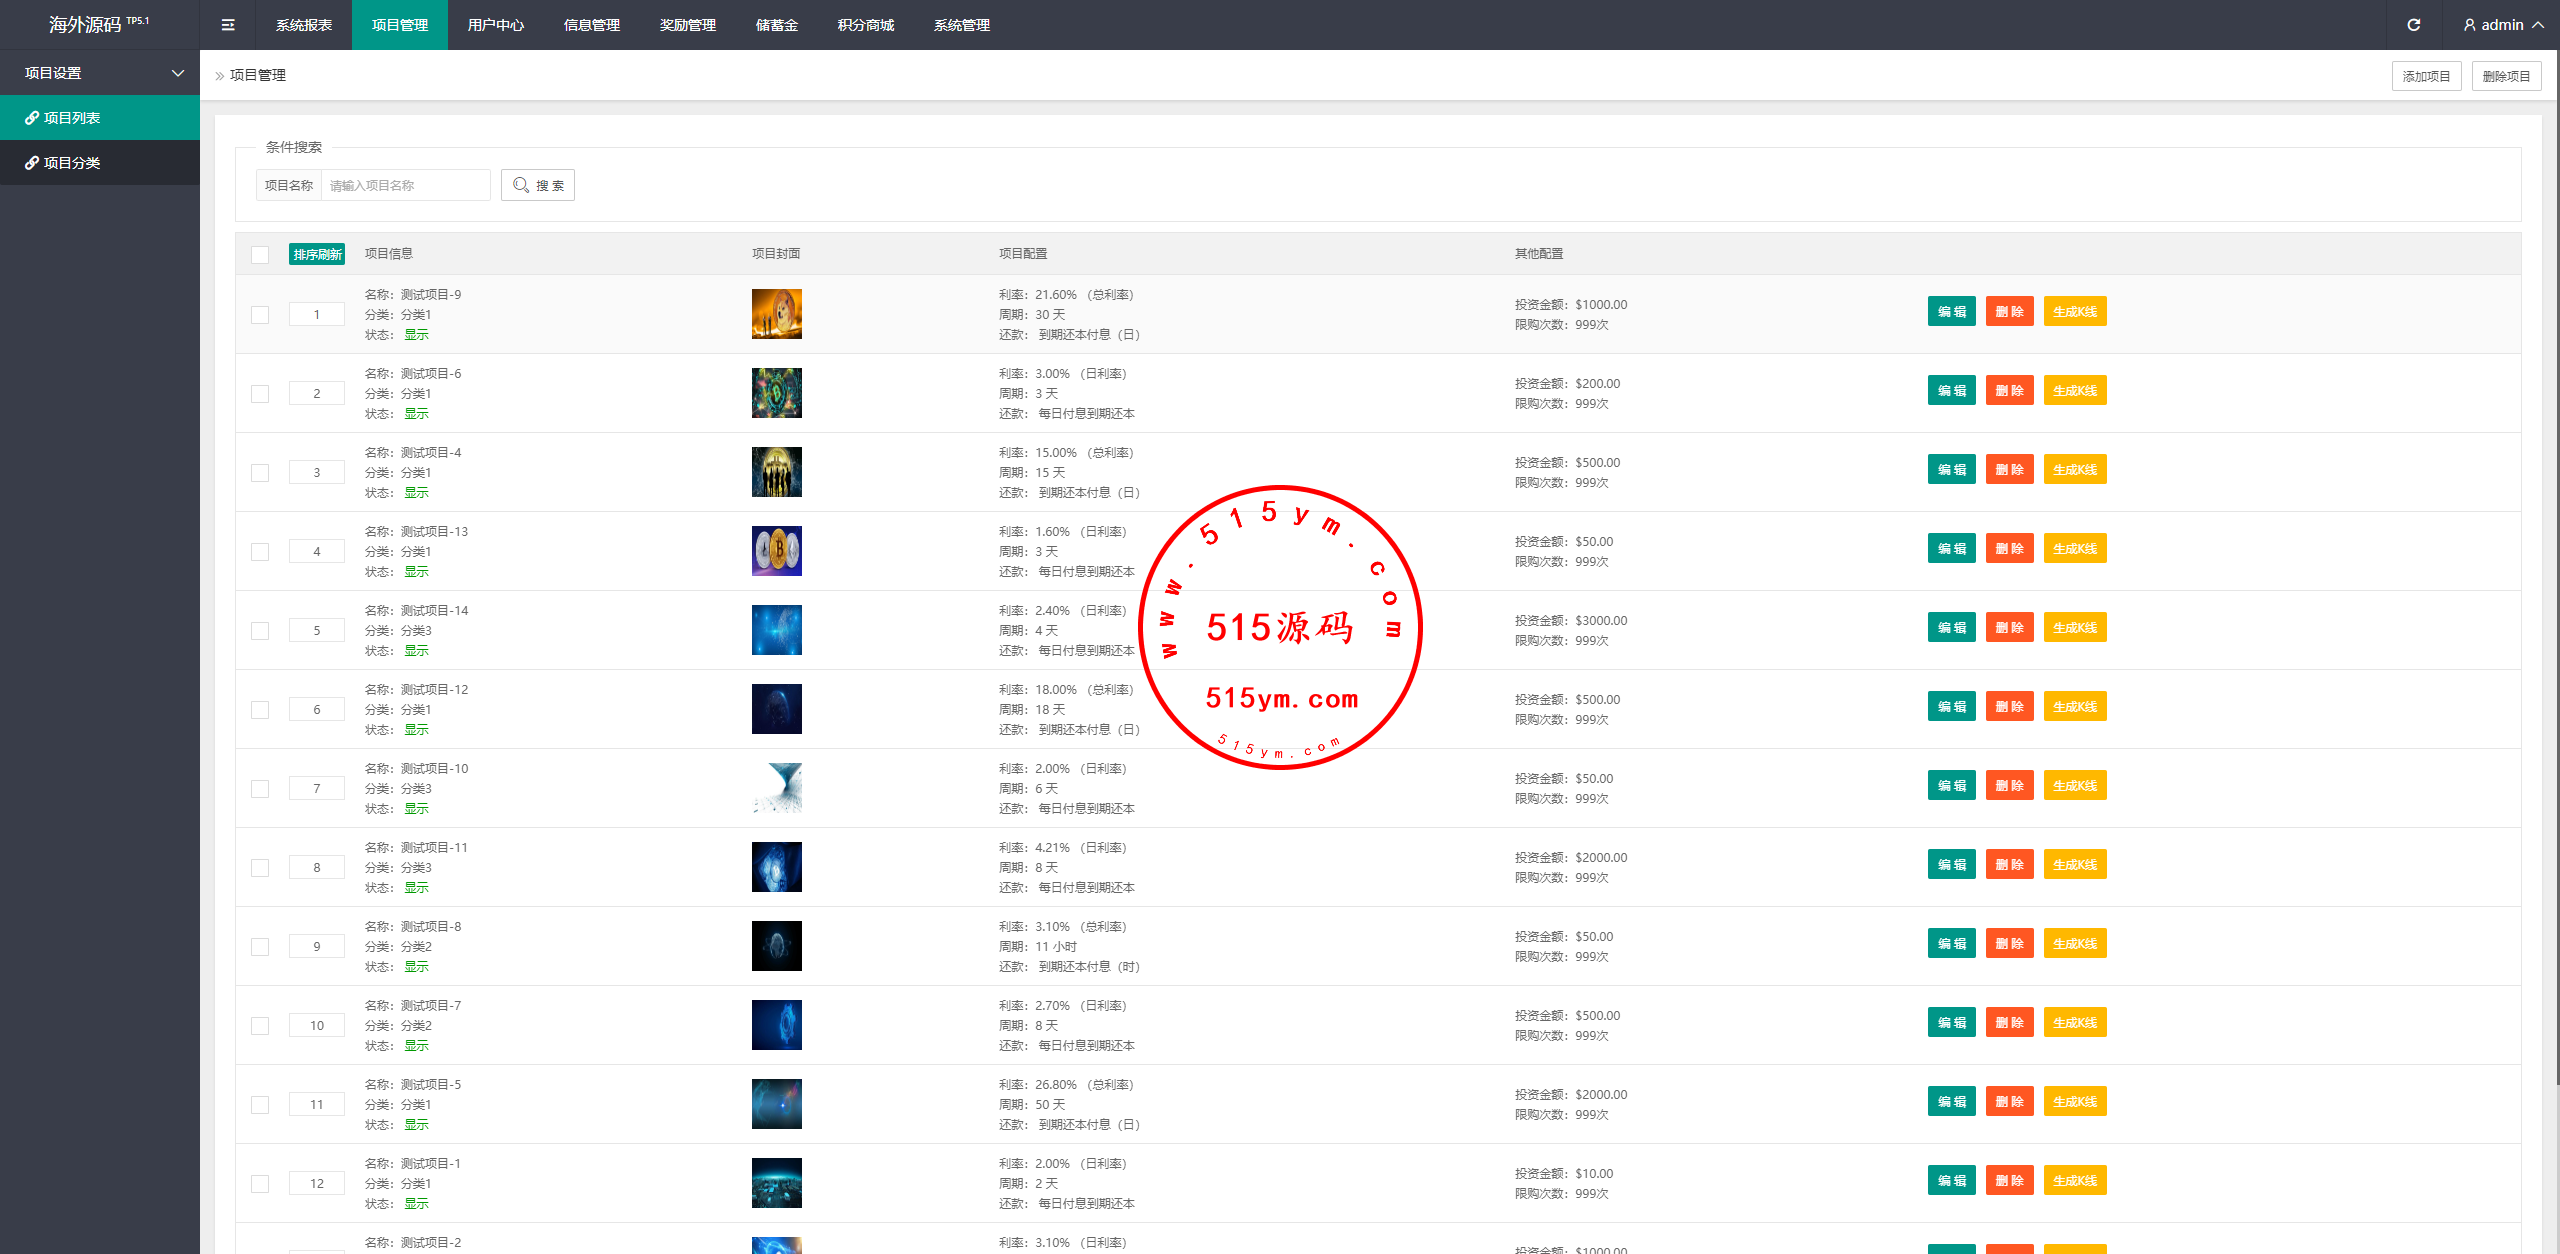Click 生成K线 for 测试项目-4
This screenshot has height=1254, width=2560.
click(2075, 469)
